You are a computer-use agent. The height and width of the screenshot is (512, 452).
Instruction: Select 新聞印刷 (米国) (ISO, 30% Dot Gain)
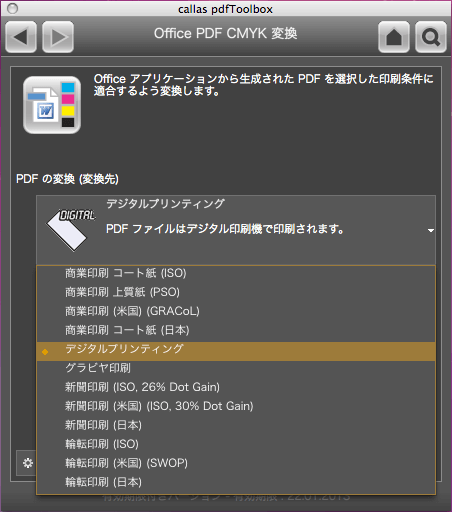[236, 406]
